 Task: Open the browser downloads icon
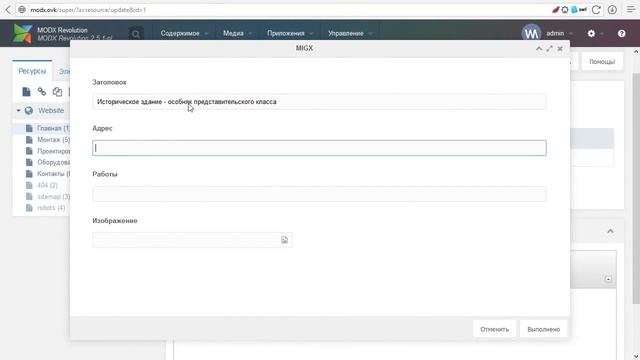click(612, 10)
